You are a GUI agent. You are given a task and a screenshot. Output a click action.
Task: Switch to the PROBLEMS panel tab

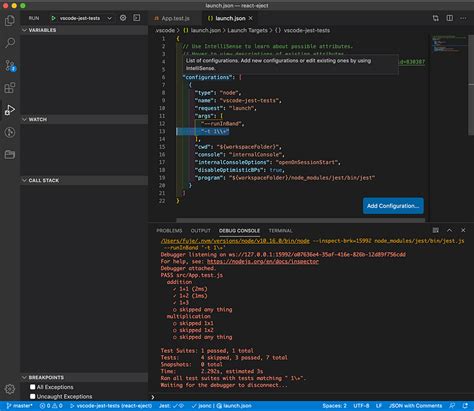click(x=169, y=230)
